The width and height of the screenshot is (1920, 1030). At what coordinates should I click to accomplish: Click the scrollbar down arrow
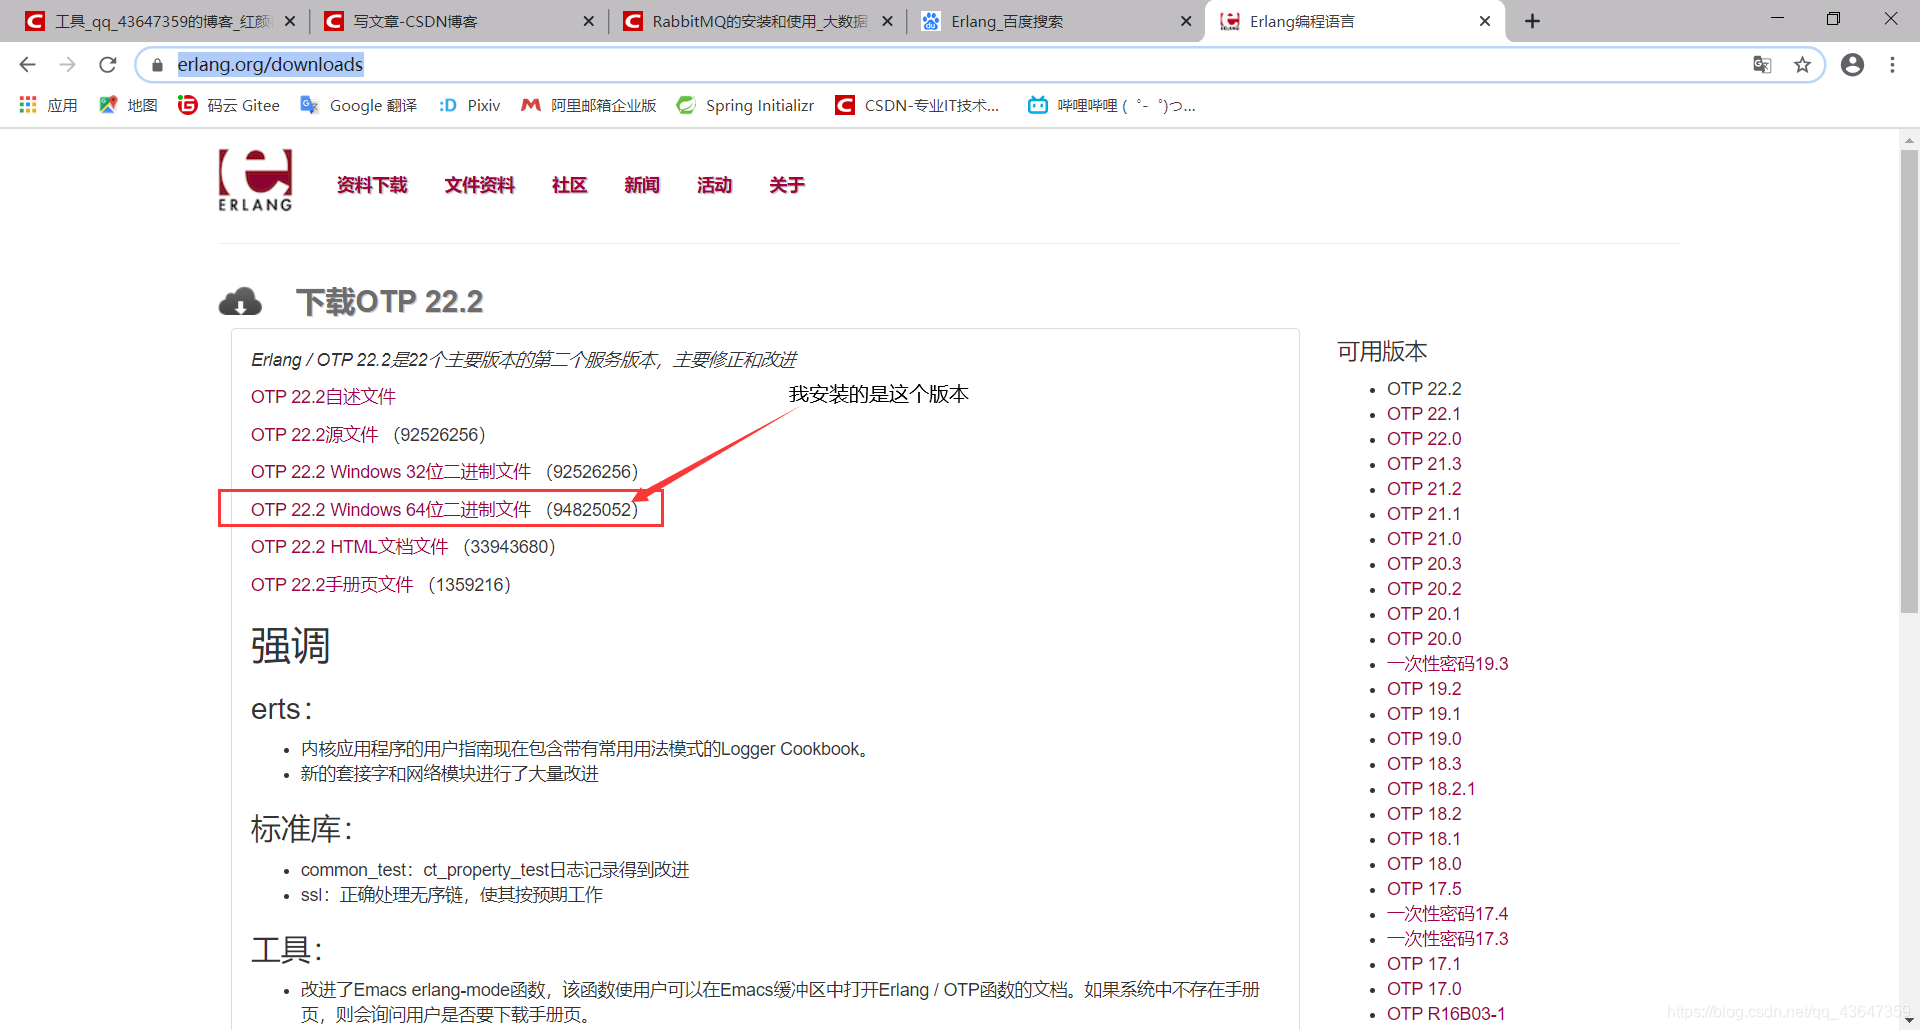coord(1909,1020)
